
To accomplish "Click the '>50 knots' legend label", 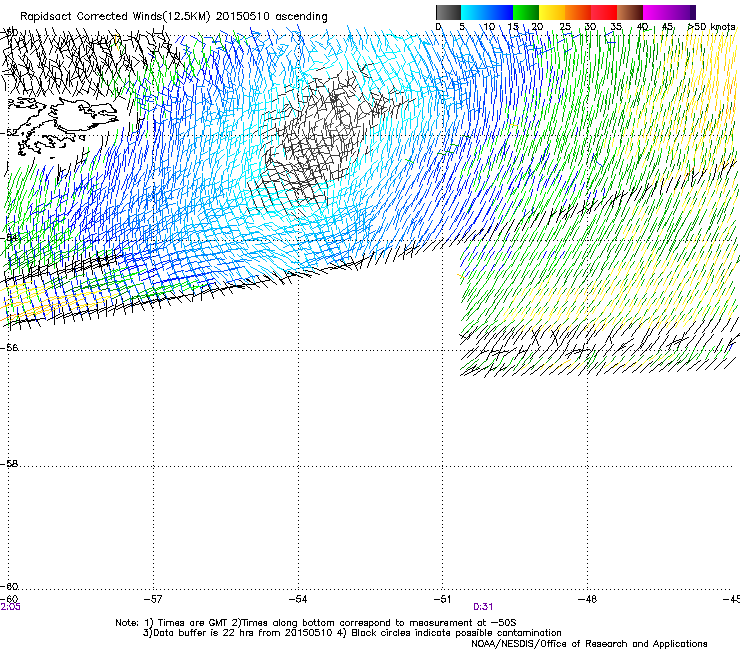I will 712,27.
